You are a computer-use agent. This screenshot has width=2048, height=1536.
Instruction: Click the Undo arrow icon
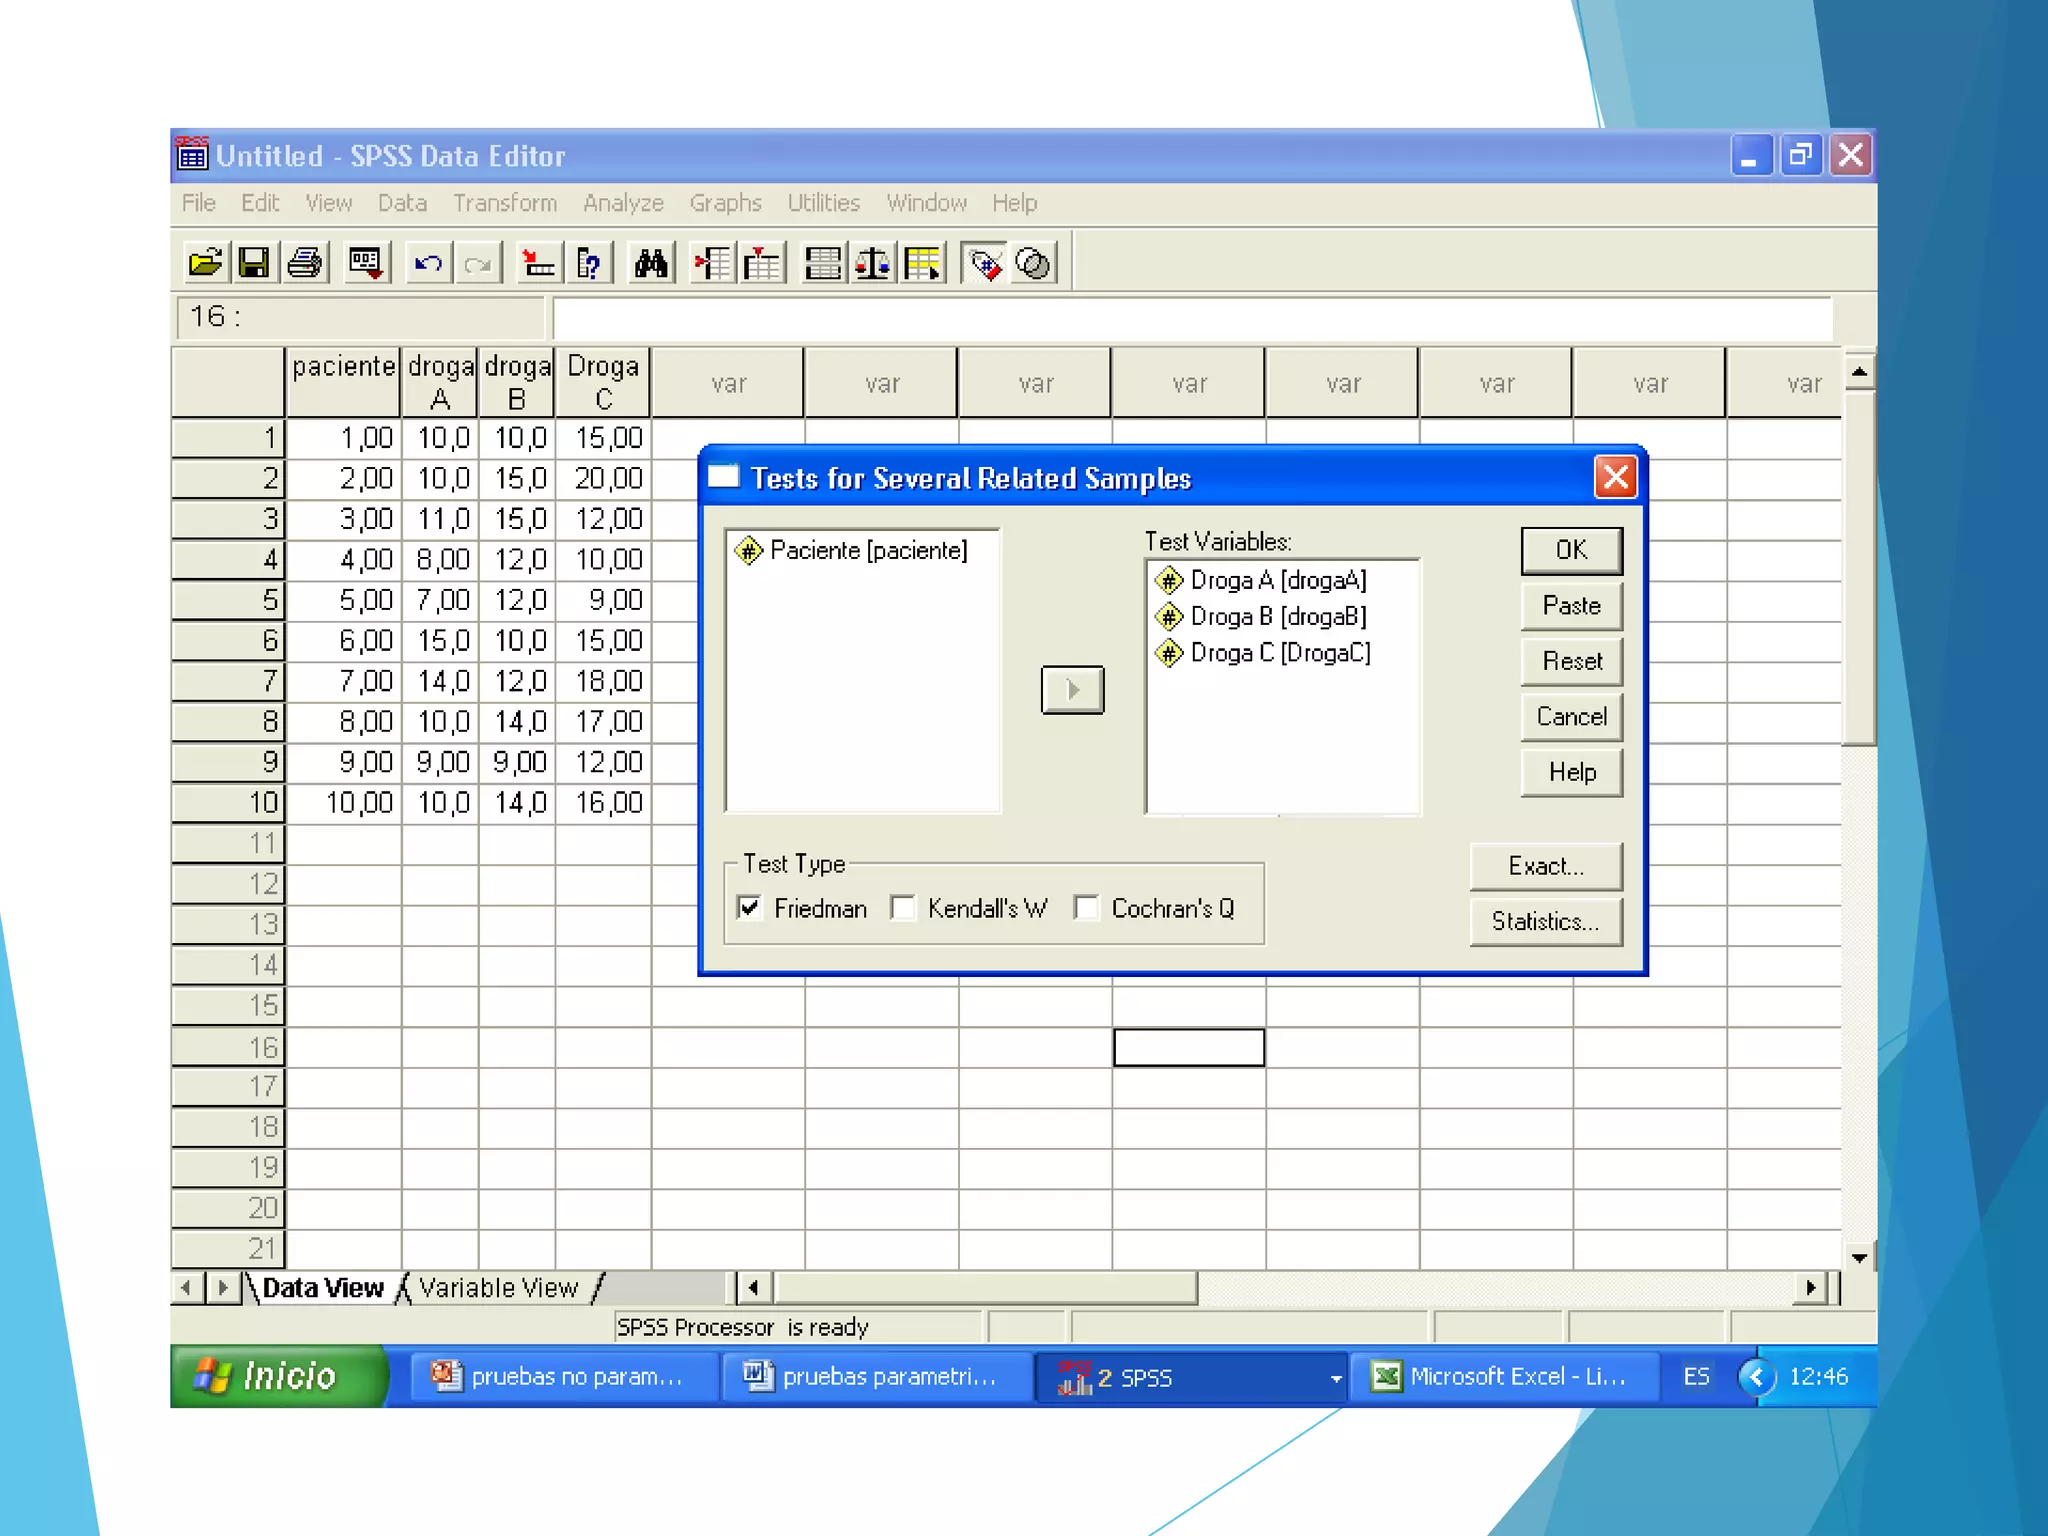point(428,264)
